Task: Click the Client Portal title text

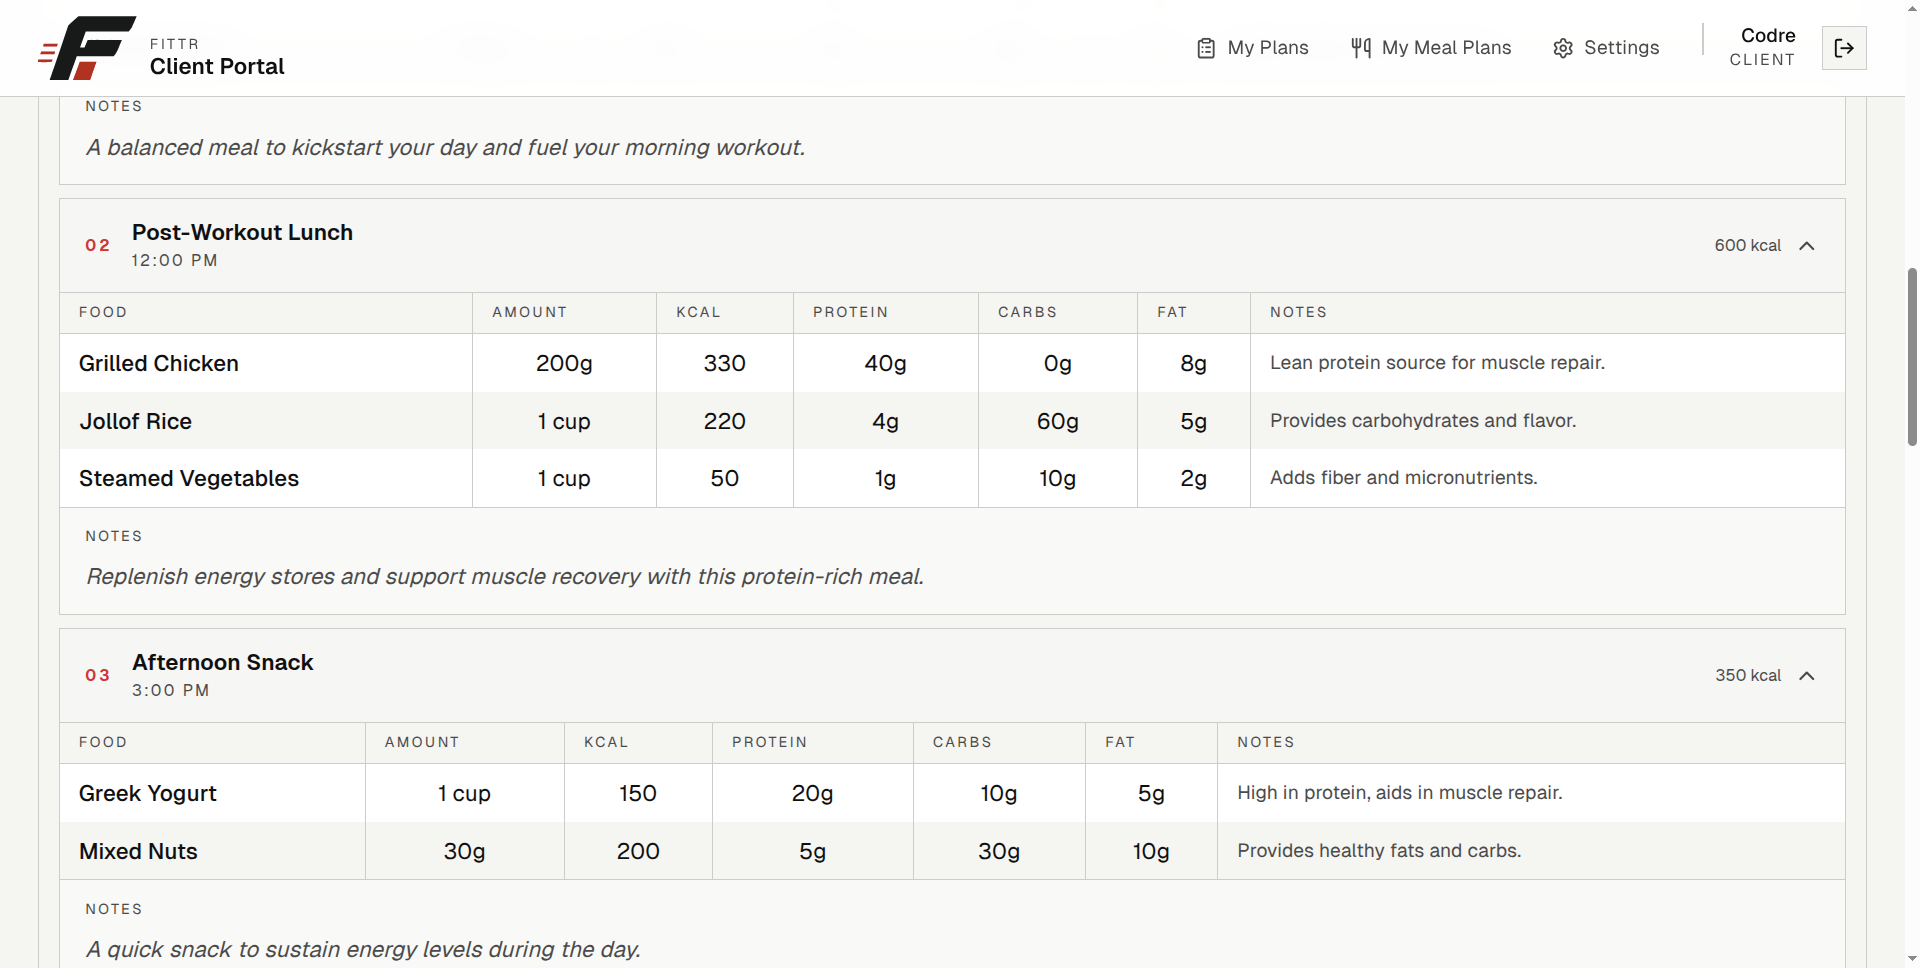Action: tap(217, 66)
